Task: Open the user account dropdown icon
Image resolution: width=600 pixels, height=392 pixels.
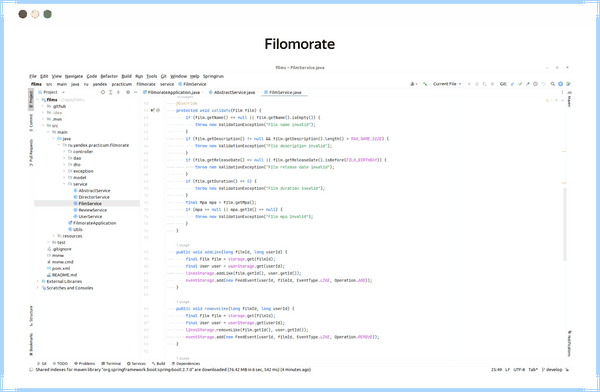Action: 414,84
